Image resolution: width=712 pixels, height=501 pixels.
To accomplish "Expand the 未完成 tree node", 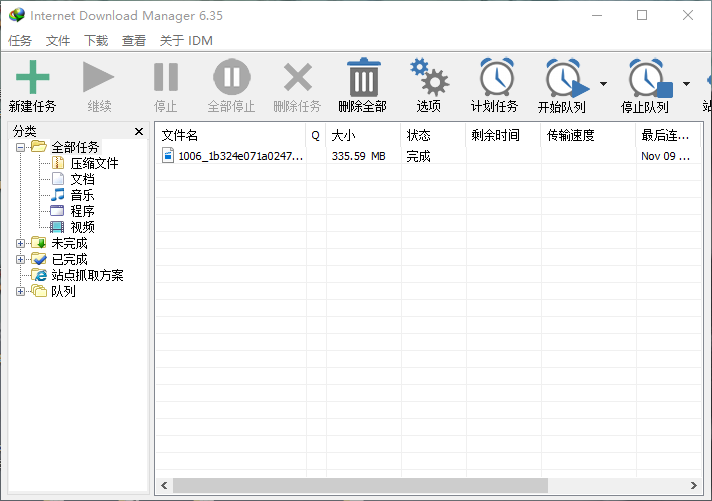I will [20, 243].
